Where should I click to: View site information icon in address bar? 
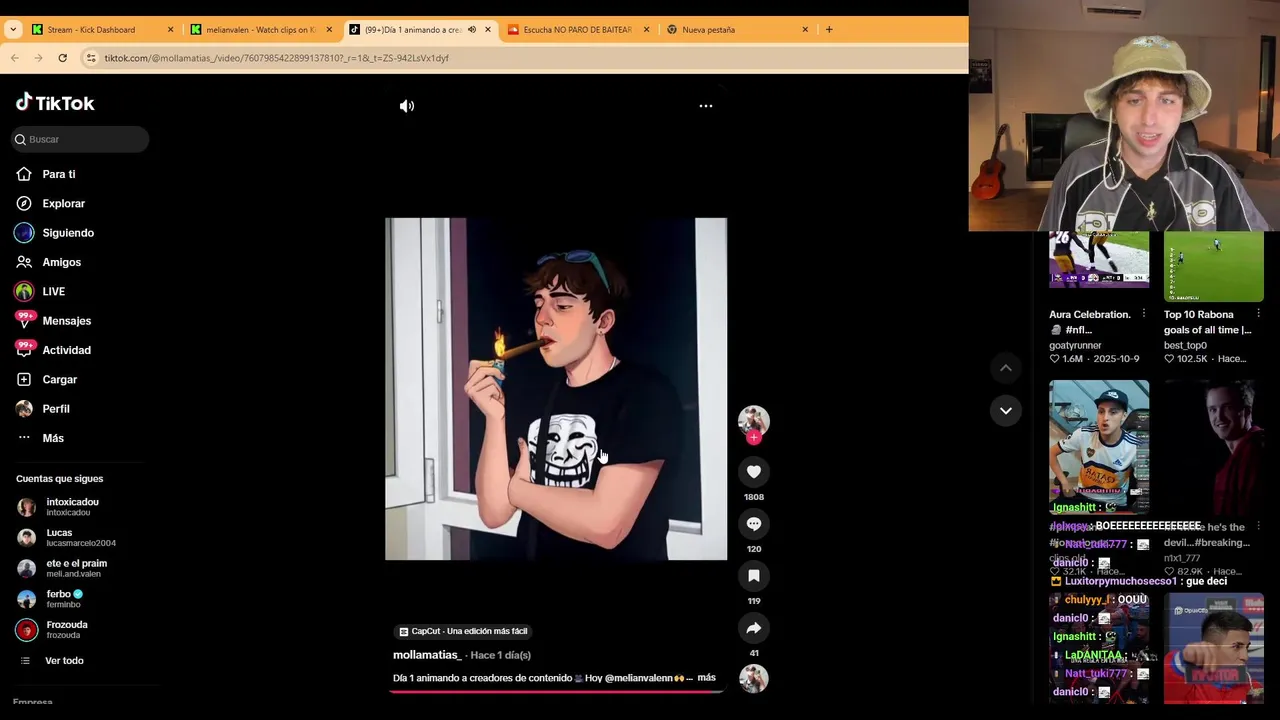click(x=91, y=58)
